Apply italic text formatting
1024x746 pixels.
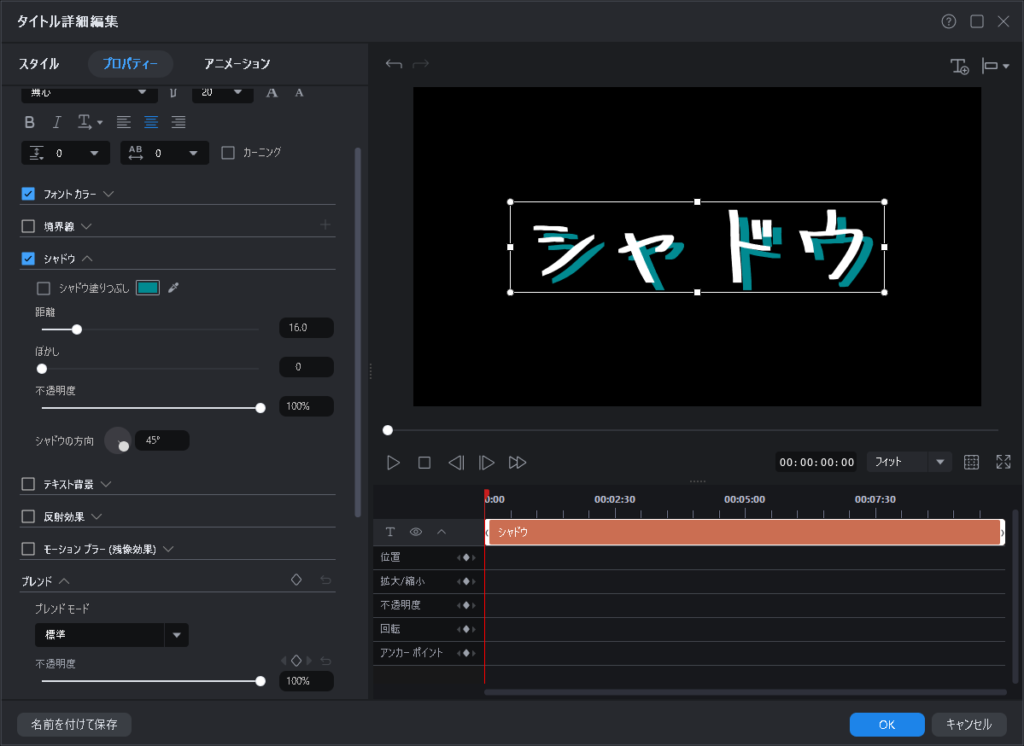(x=57, y=122)
